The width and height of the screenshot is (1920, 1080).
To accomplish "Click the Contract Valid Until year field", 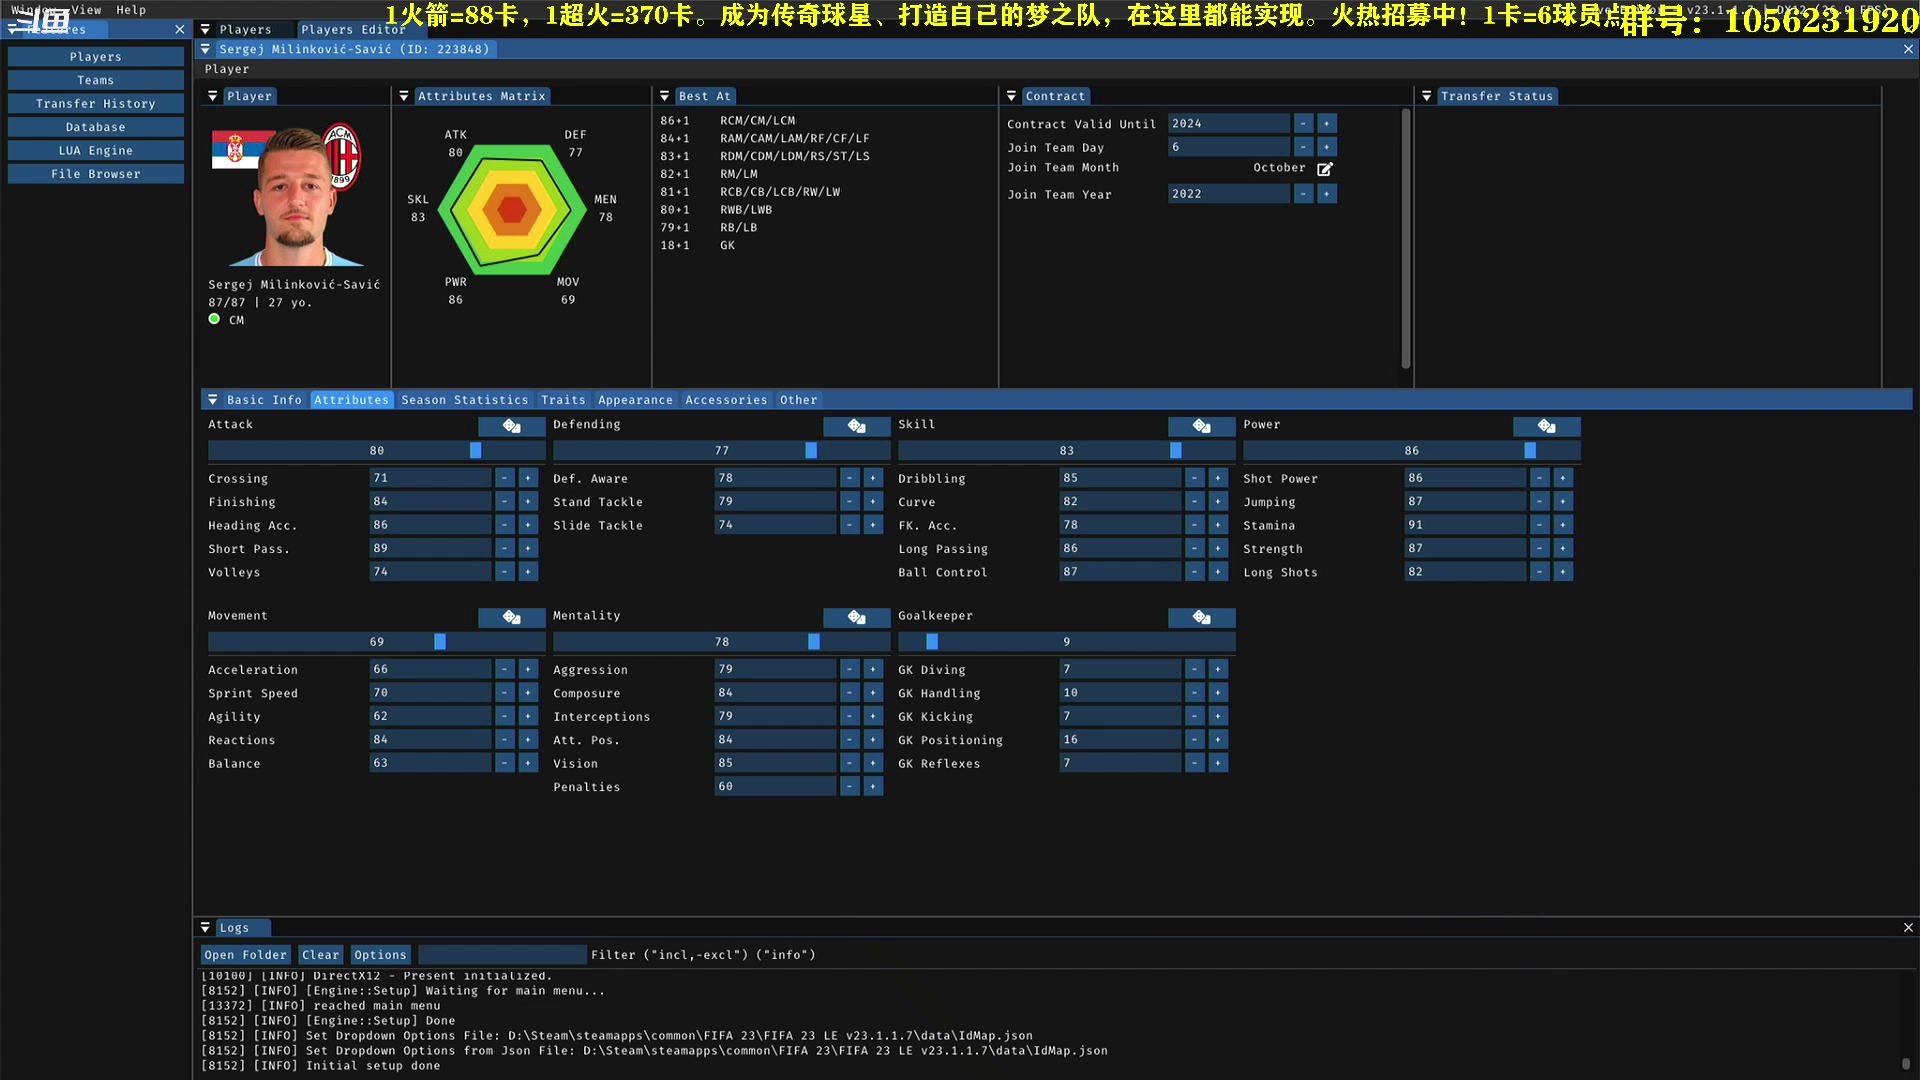I will [x=1229, y=123].
